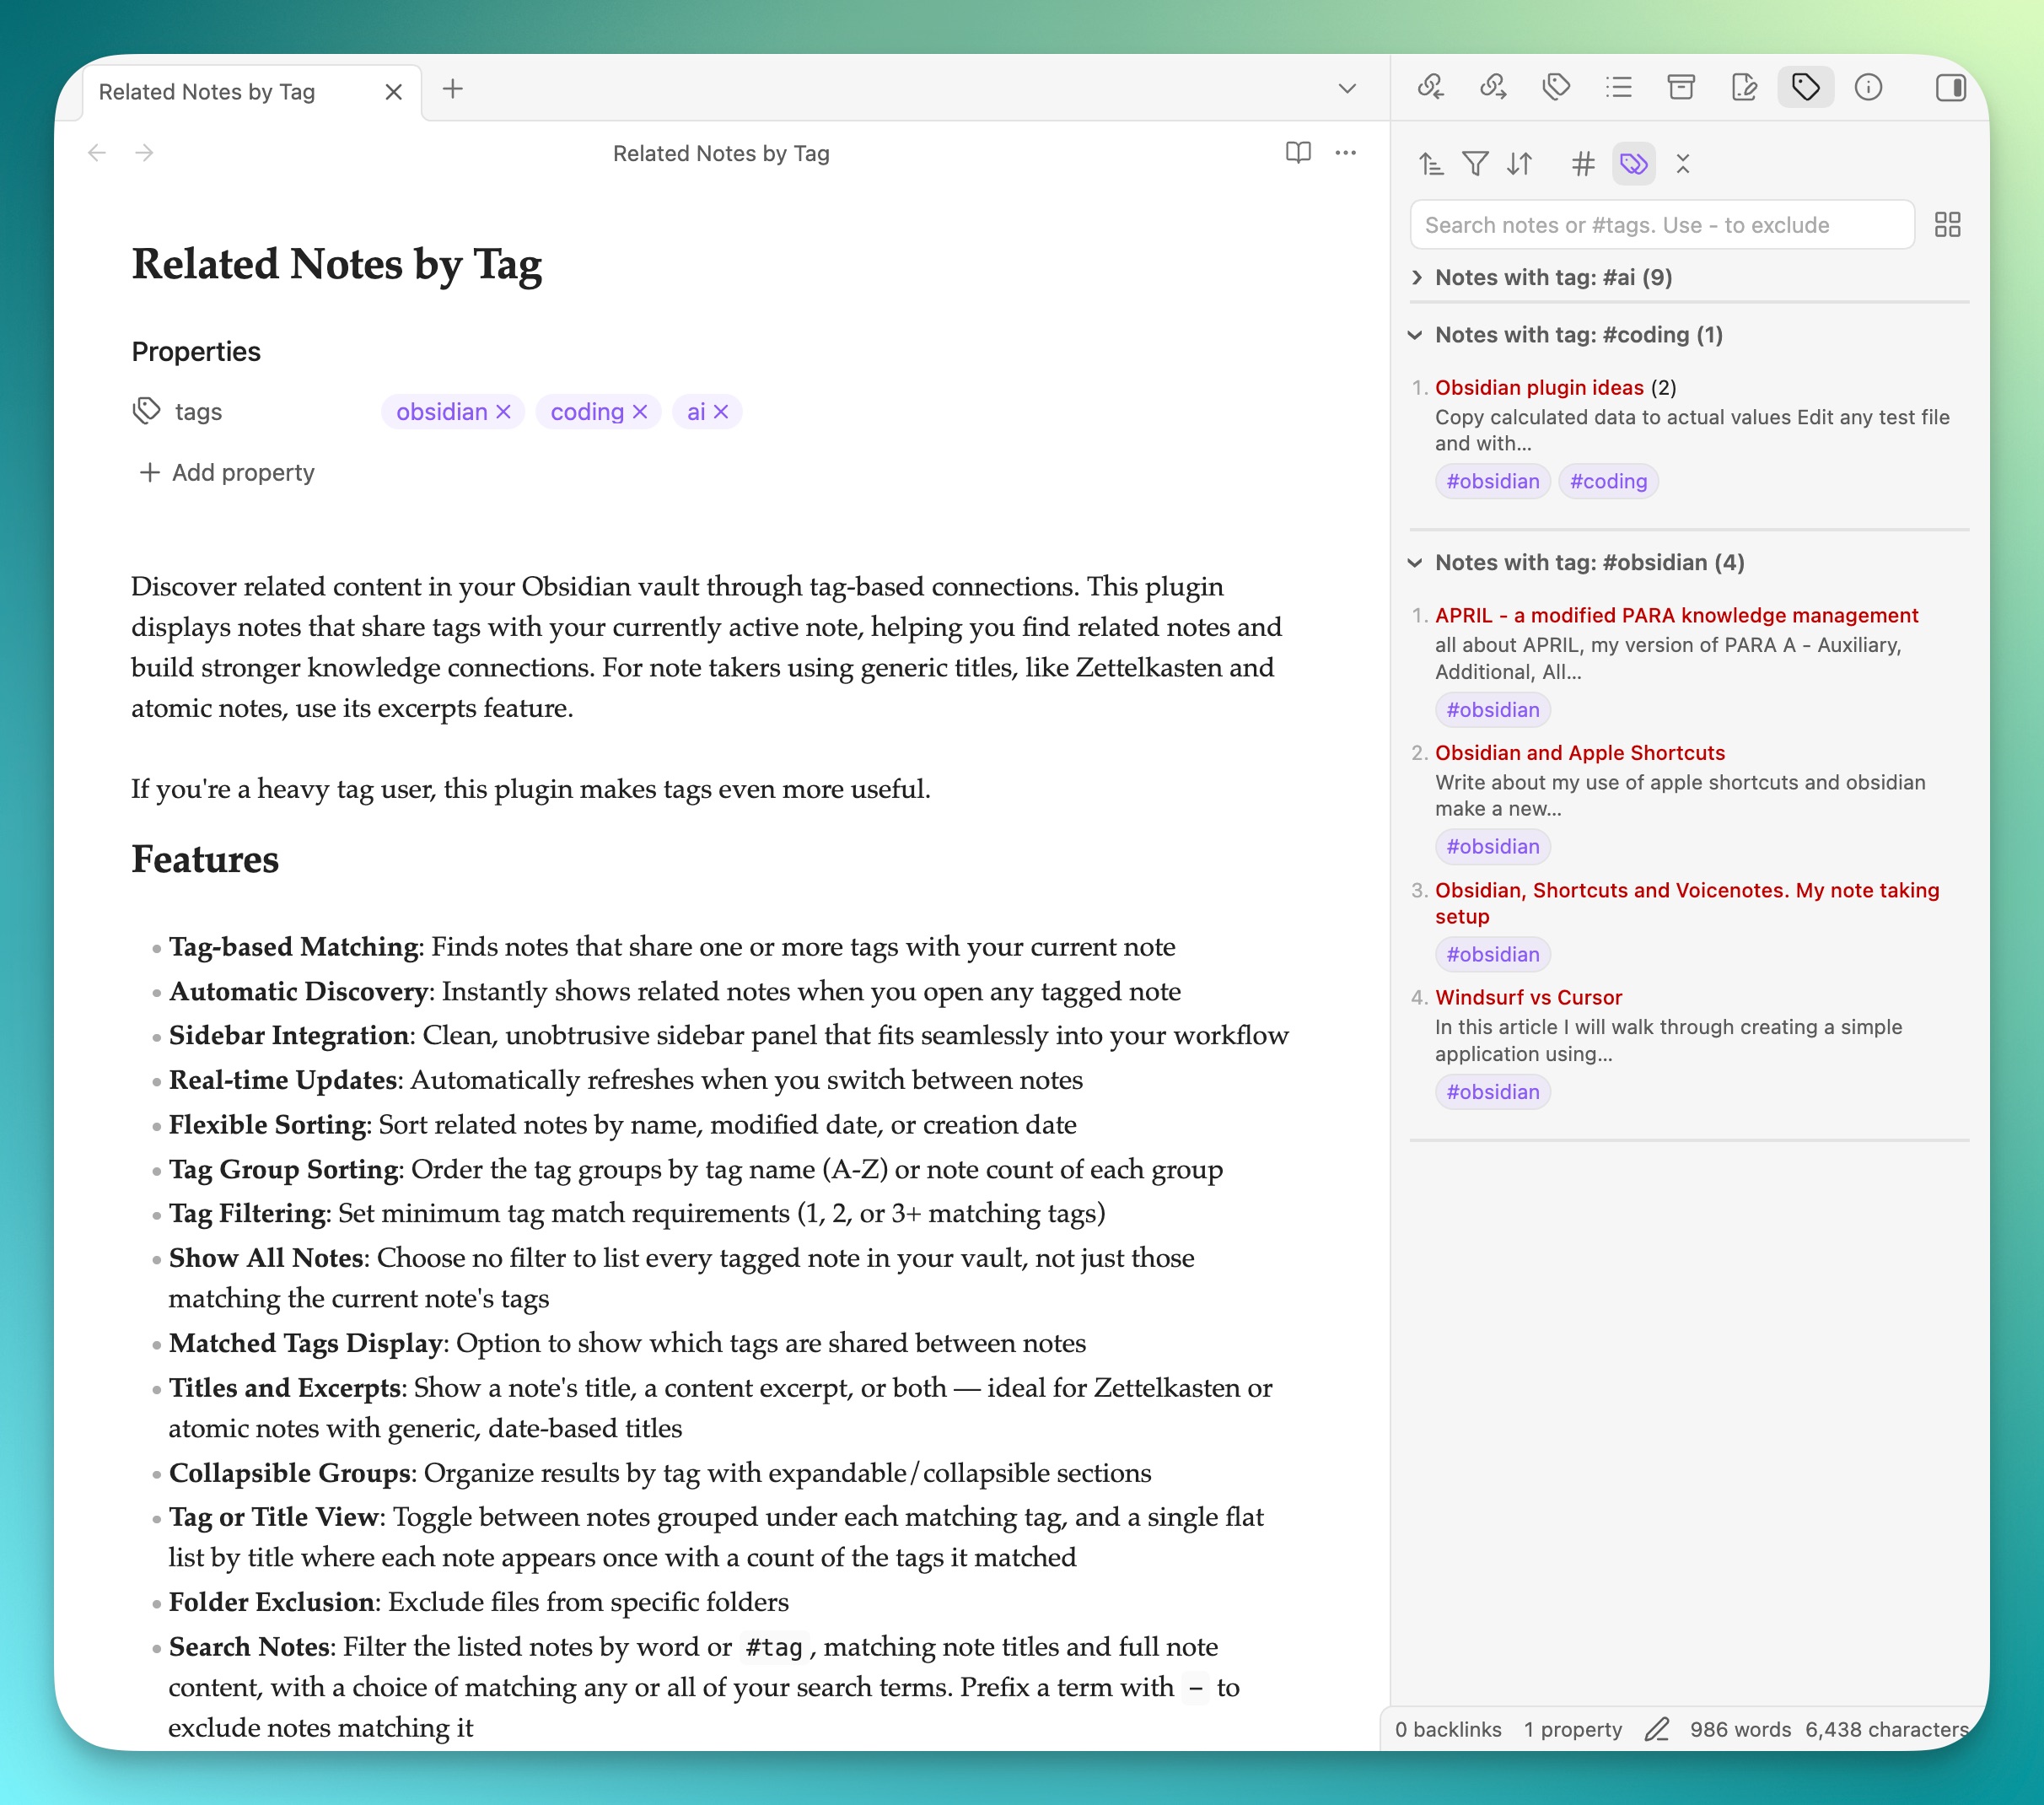Click #obsidian pill under APRIL note
The width and height of the screenshot is (2044, 1805).
[x=1493, y=710]
